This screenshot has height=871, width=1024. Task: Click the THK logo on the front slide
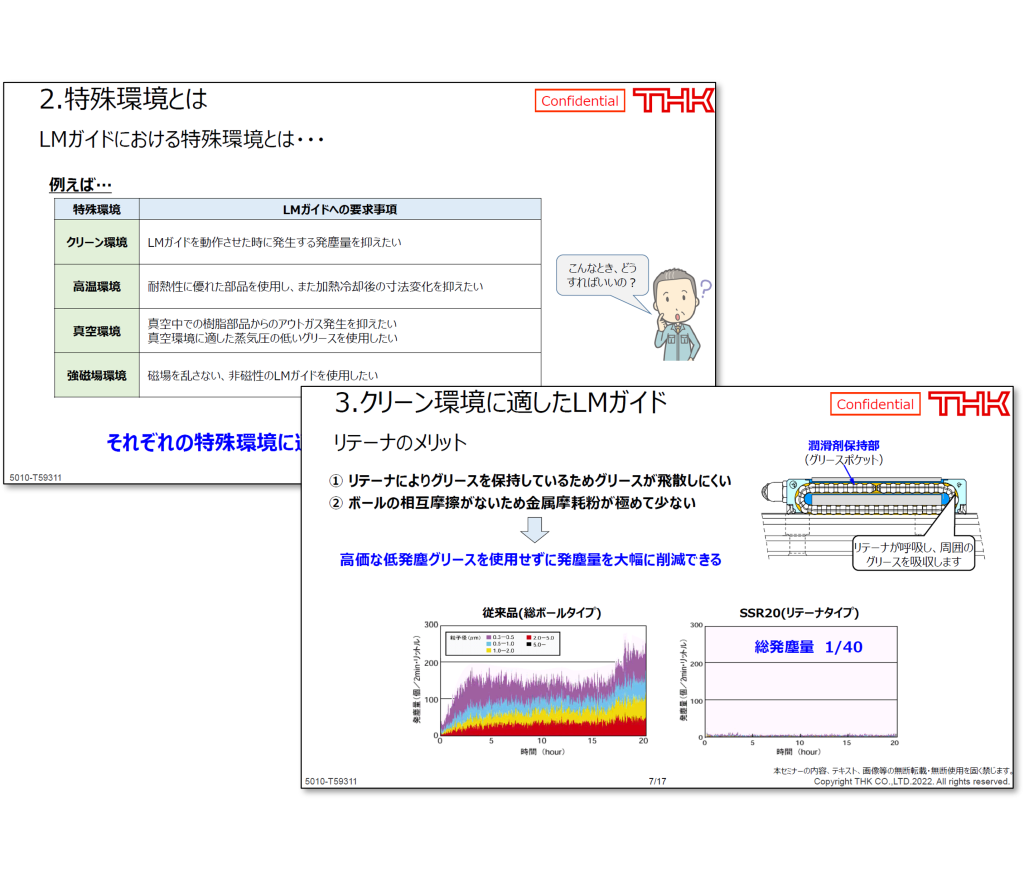[969, 404]
